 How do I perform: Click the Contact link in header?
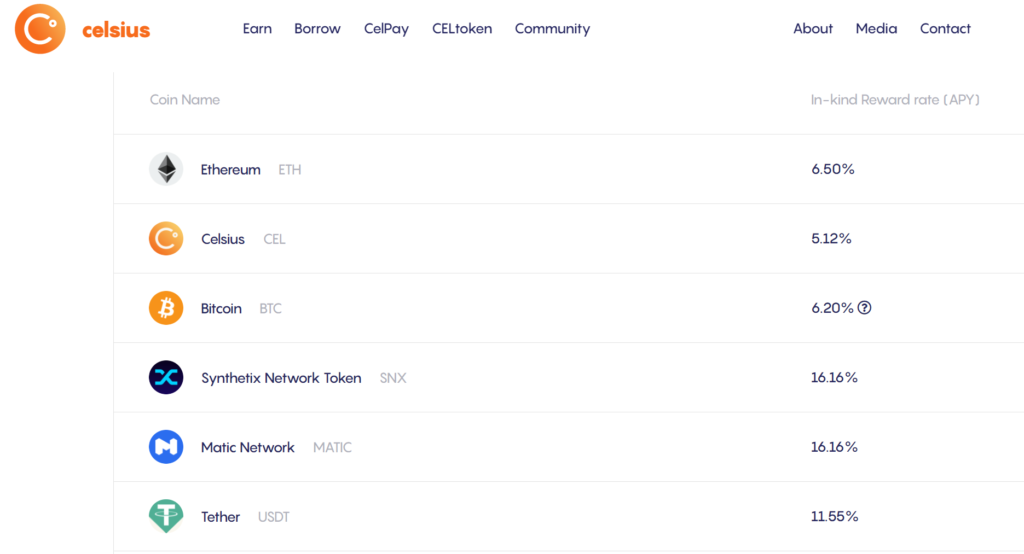[x=945, y=29]
